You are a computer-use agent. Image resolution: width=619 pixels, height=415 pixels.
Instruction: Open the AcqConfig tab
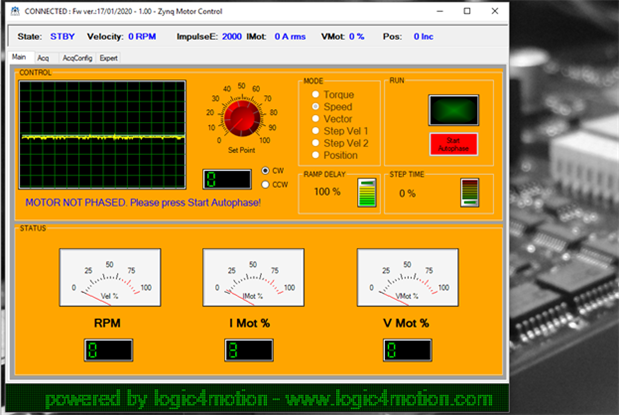coord(76,58)
